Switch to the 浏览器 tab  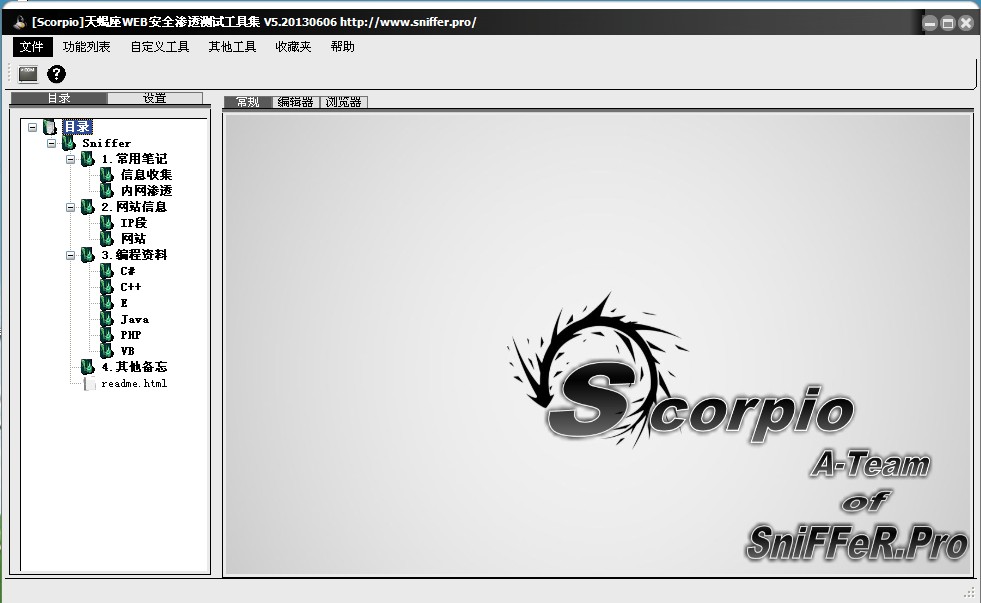343,102
